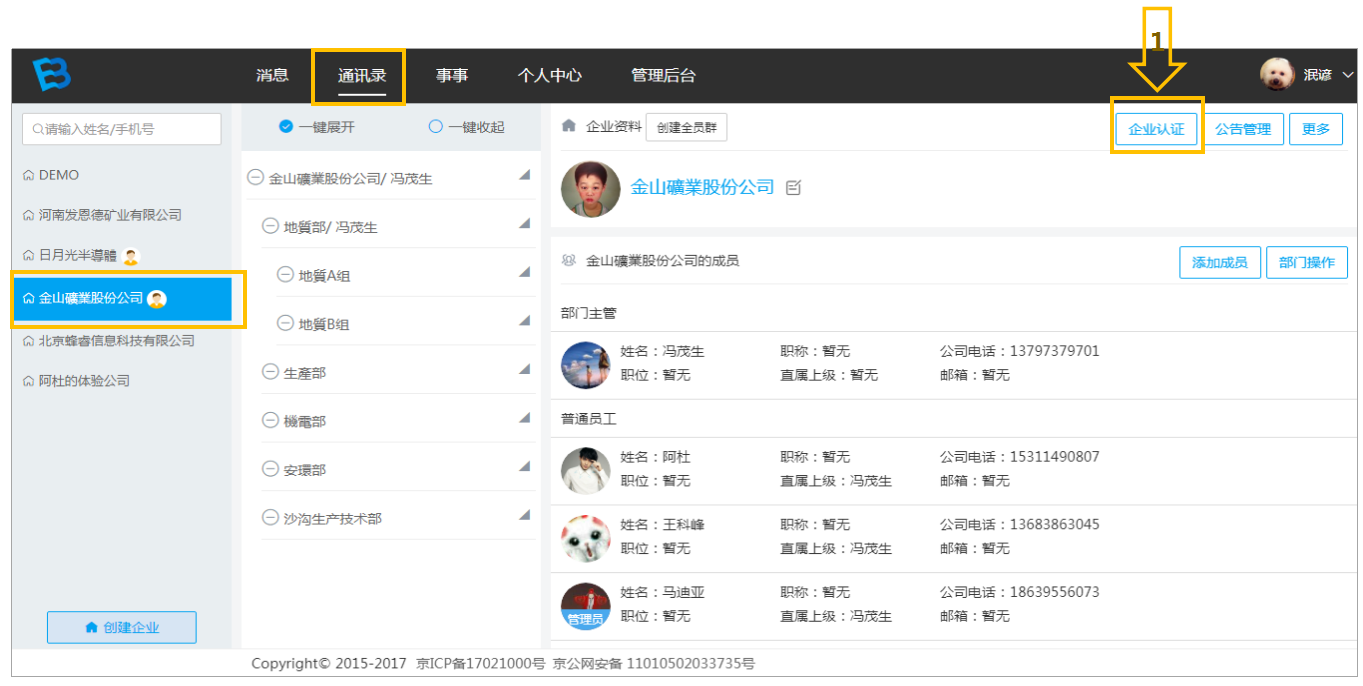
Task: Click the home icon next to 企业资料
Action: (x=569, y=126)
